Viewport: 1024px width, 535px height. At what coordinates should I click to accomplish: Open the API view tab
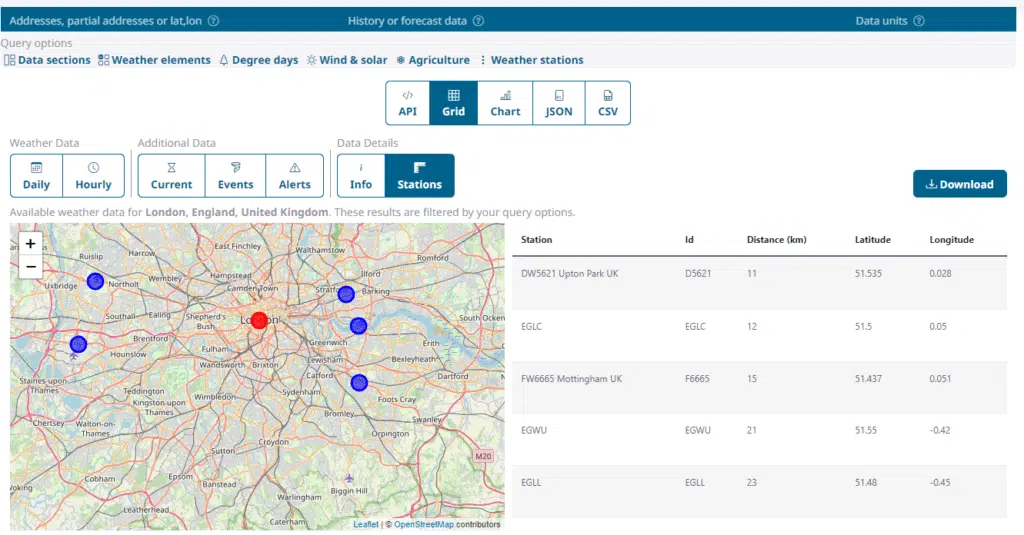pos(408,103)
